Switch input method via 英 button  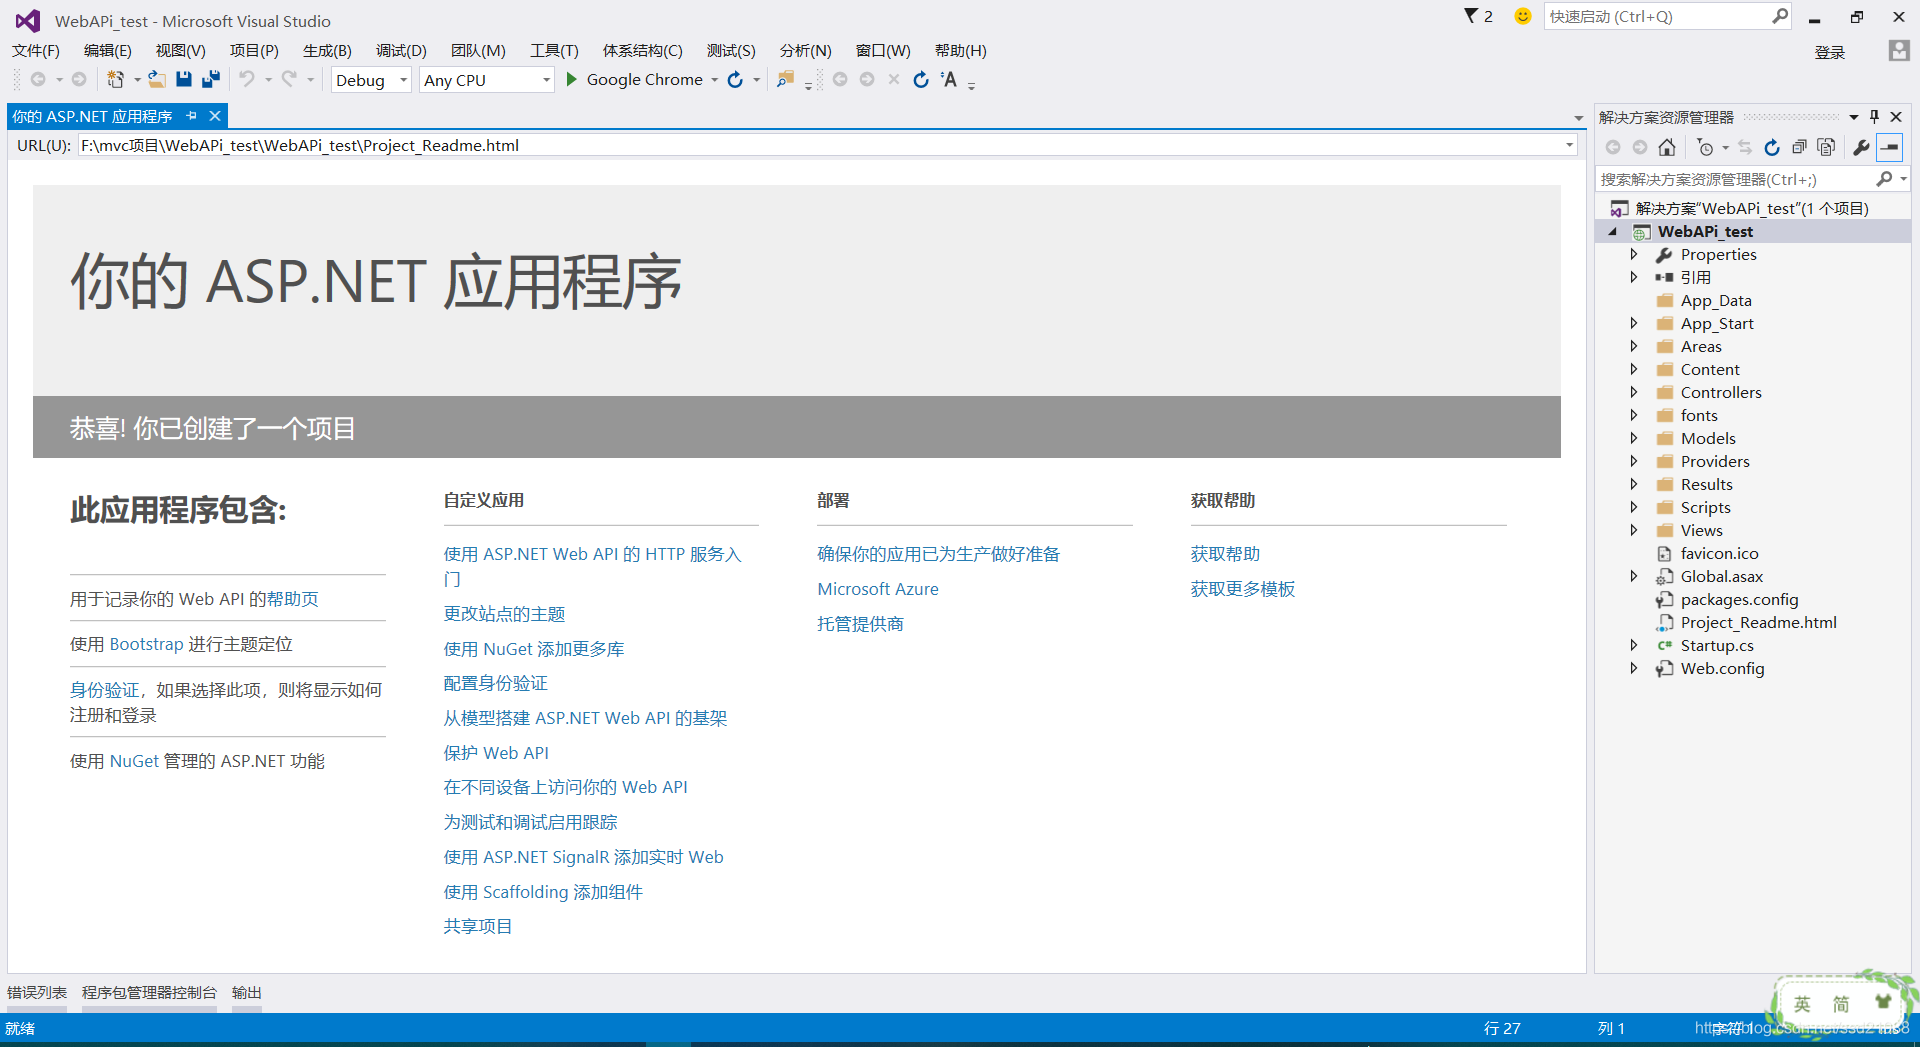tap(1802, 1004)
